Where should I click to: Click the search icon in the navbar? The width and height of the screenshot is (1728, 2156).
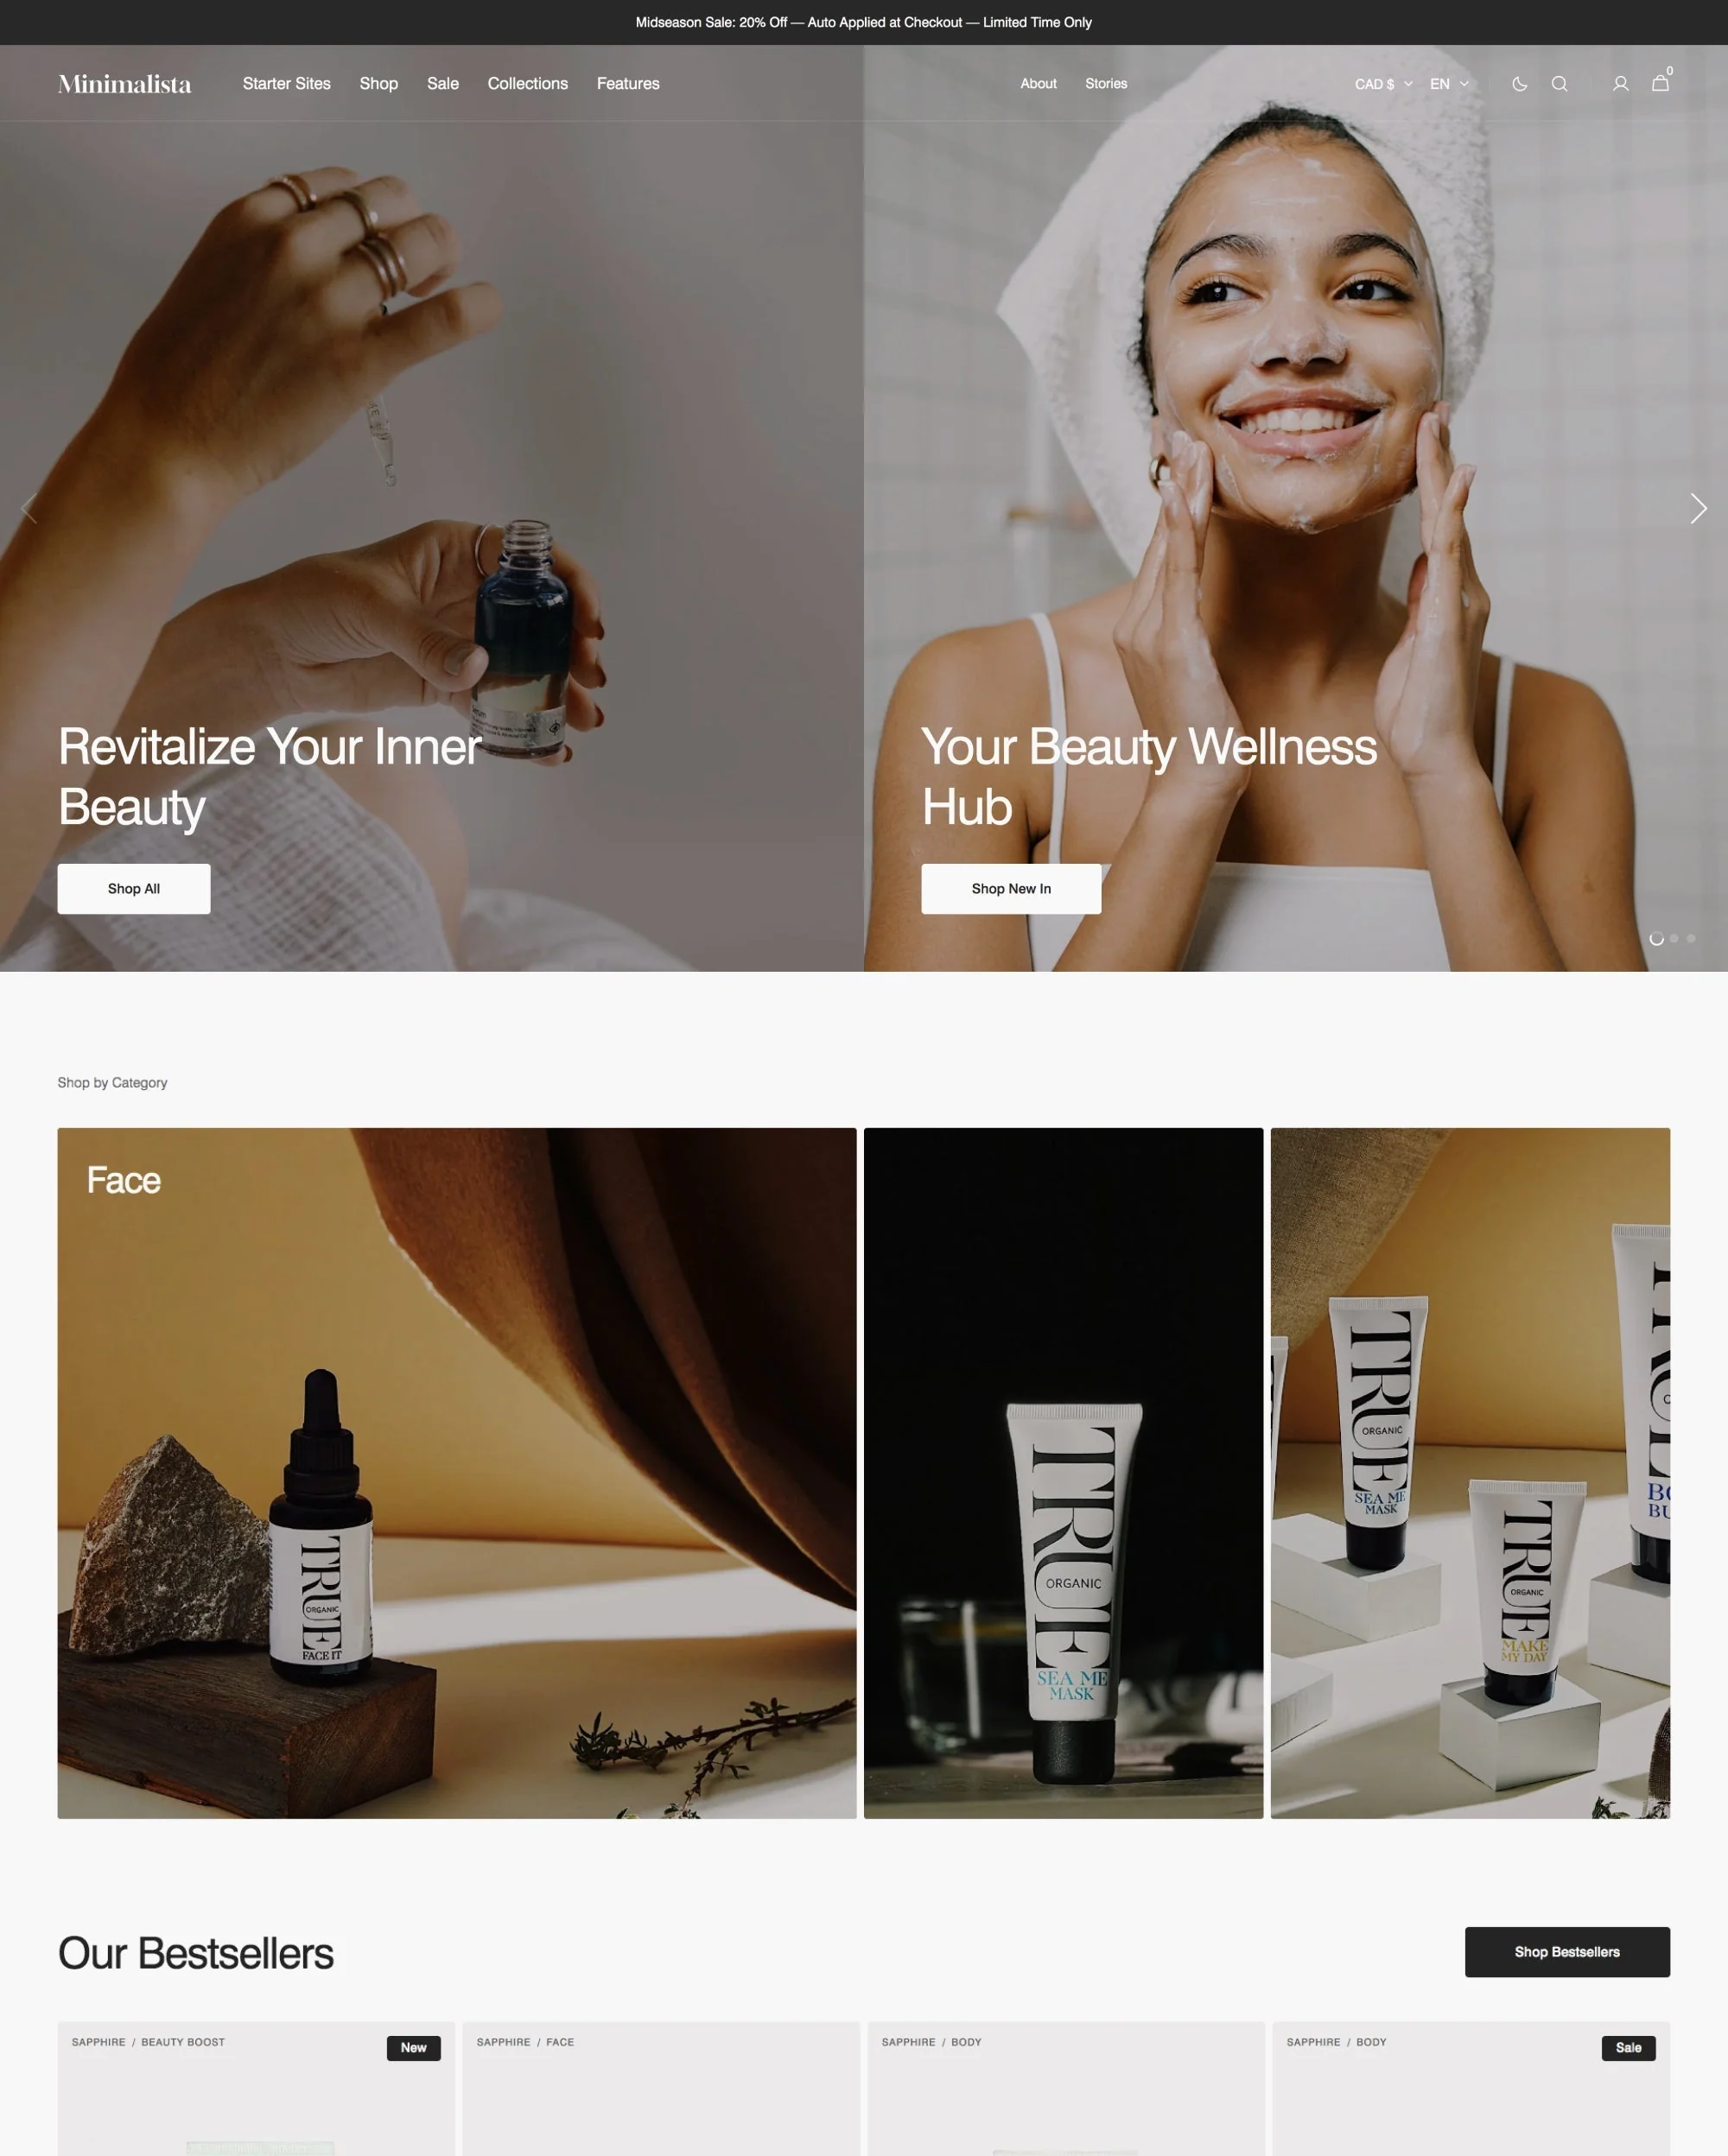pyautogui.click(x=1559, y=83)
